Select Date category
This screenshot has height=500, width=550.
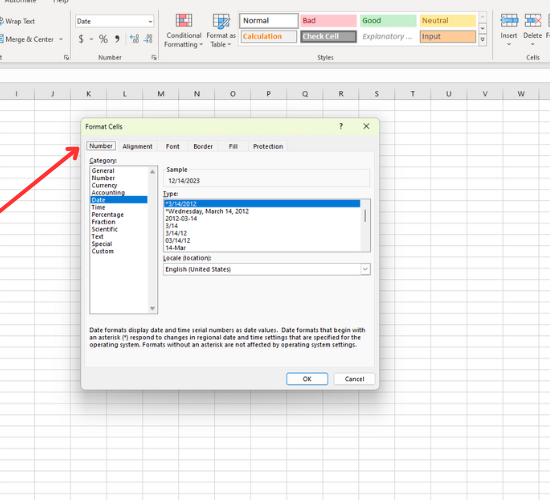click(x=119, y=200)
